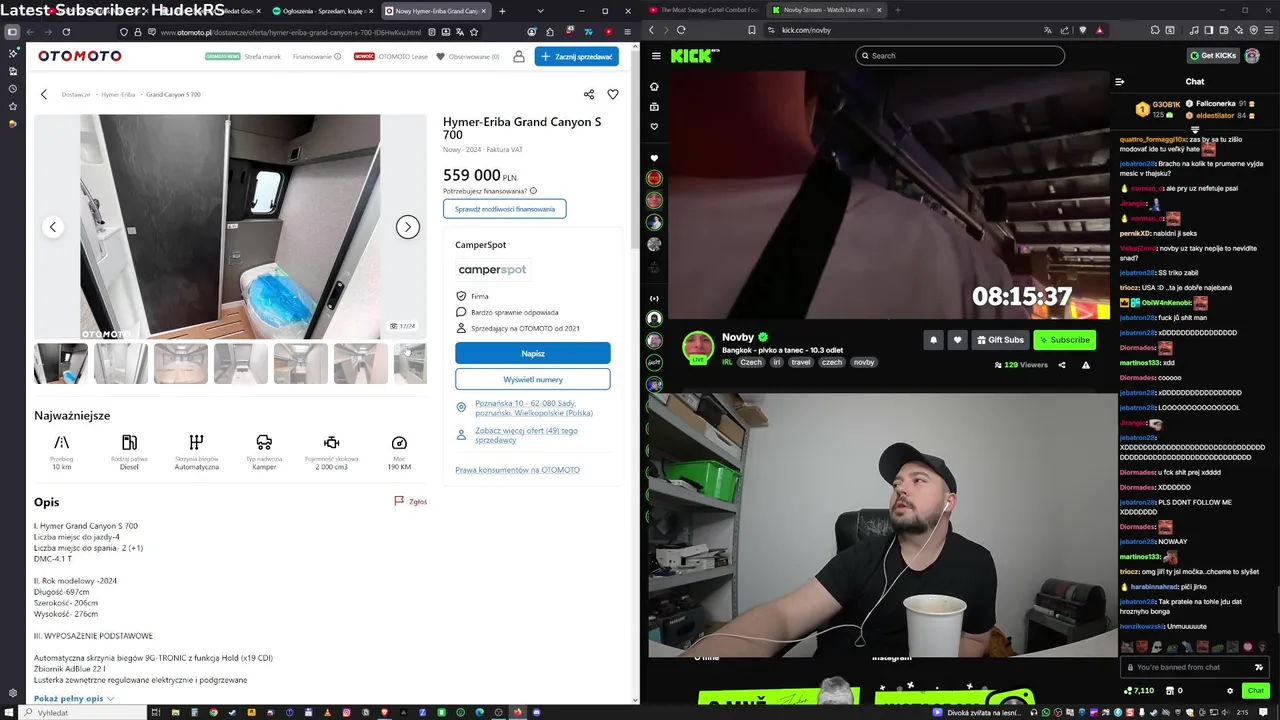Open Prawa konsumentów na OTOMOTO link
Screen dimensions: 1280x720
pyautogui.click(x=517, y=470)
